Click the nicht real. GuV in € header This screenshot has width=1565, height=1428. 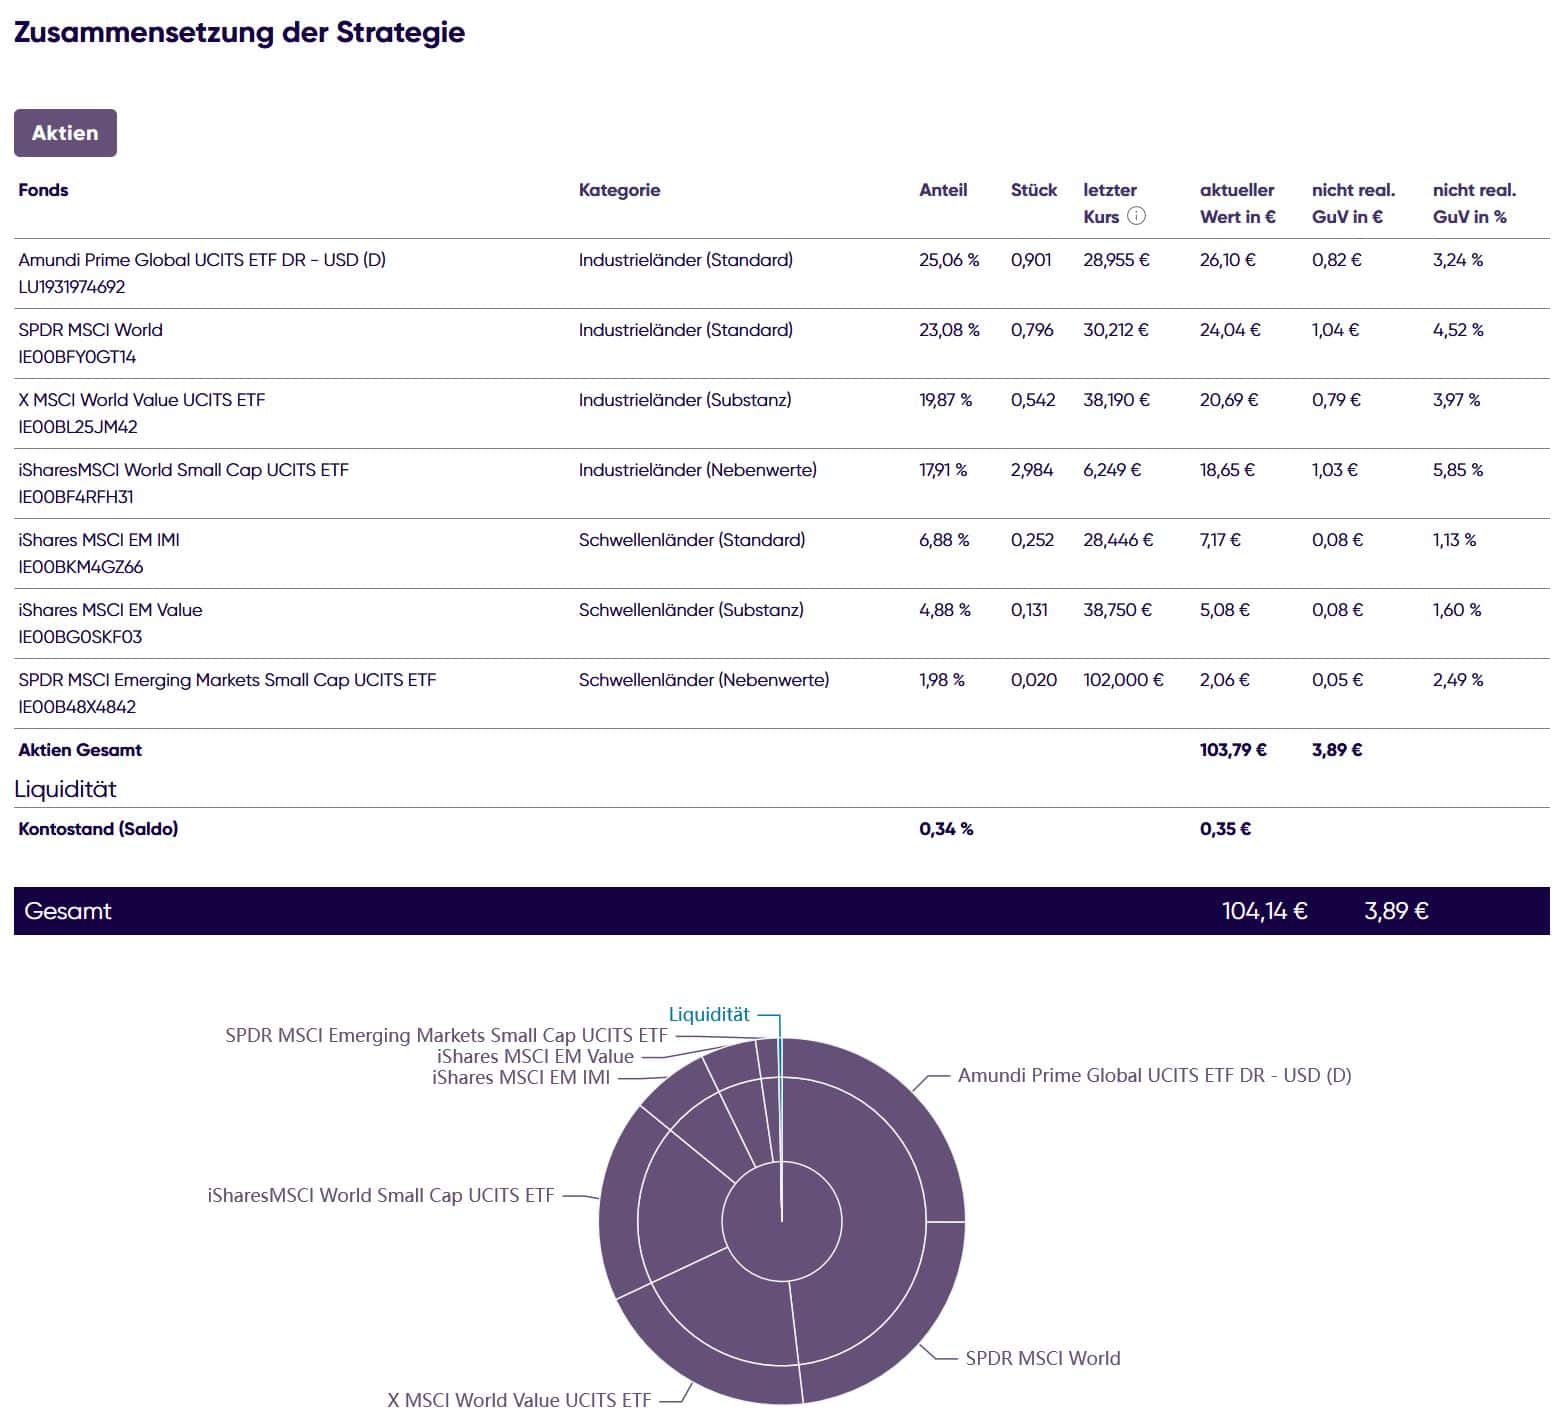click(x=1353, y=203)
